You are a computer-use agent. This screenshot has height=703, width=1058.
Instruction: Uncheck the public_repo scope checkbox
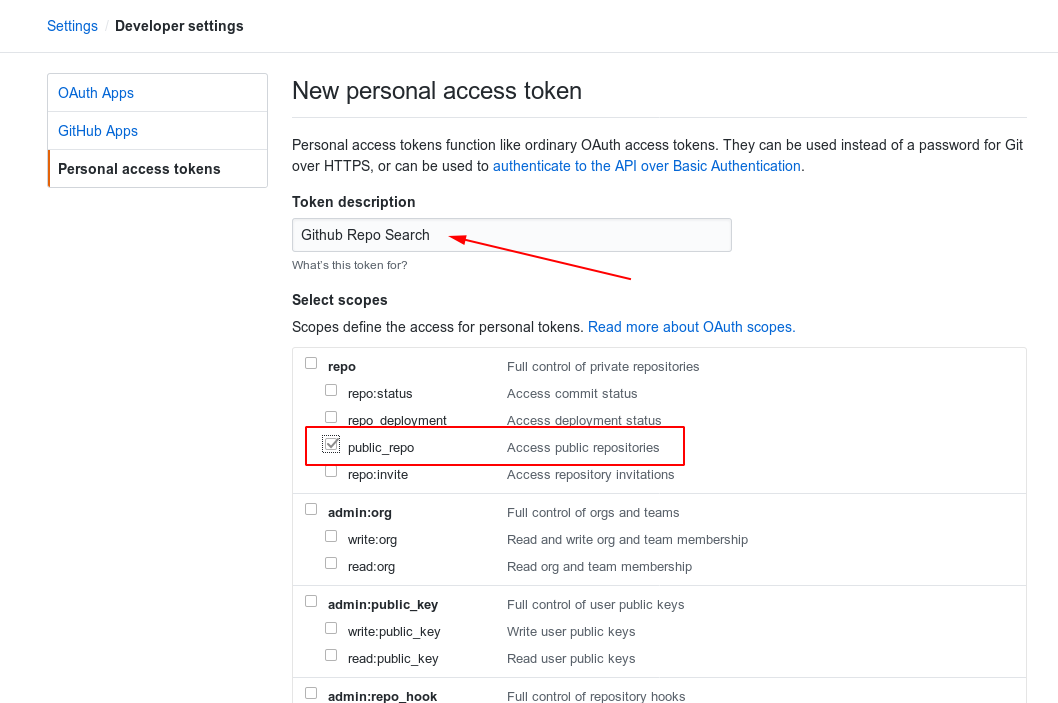coord(331,445)
